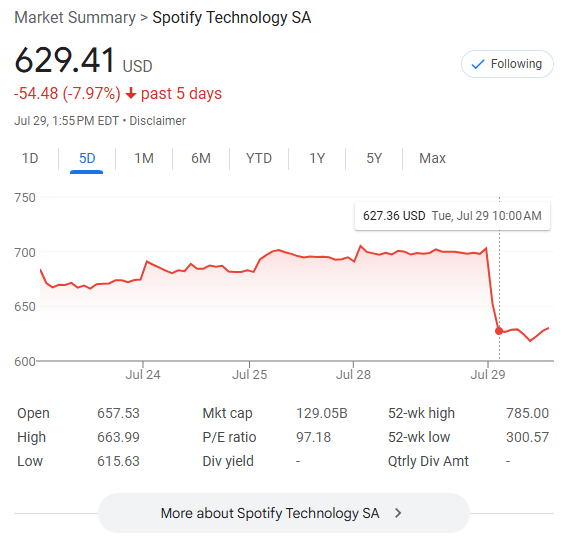Switch chart to 1M range
This screenshot has height=542, width=570.
coord(144,158)
